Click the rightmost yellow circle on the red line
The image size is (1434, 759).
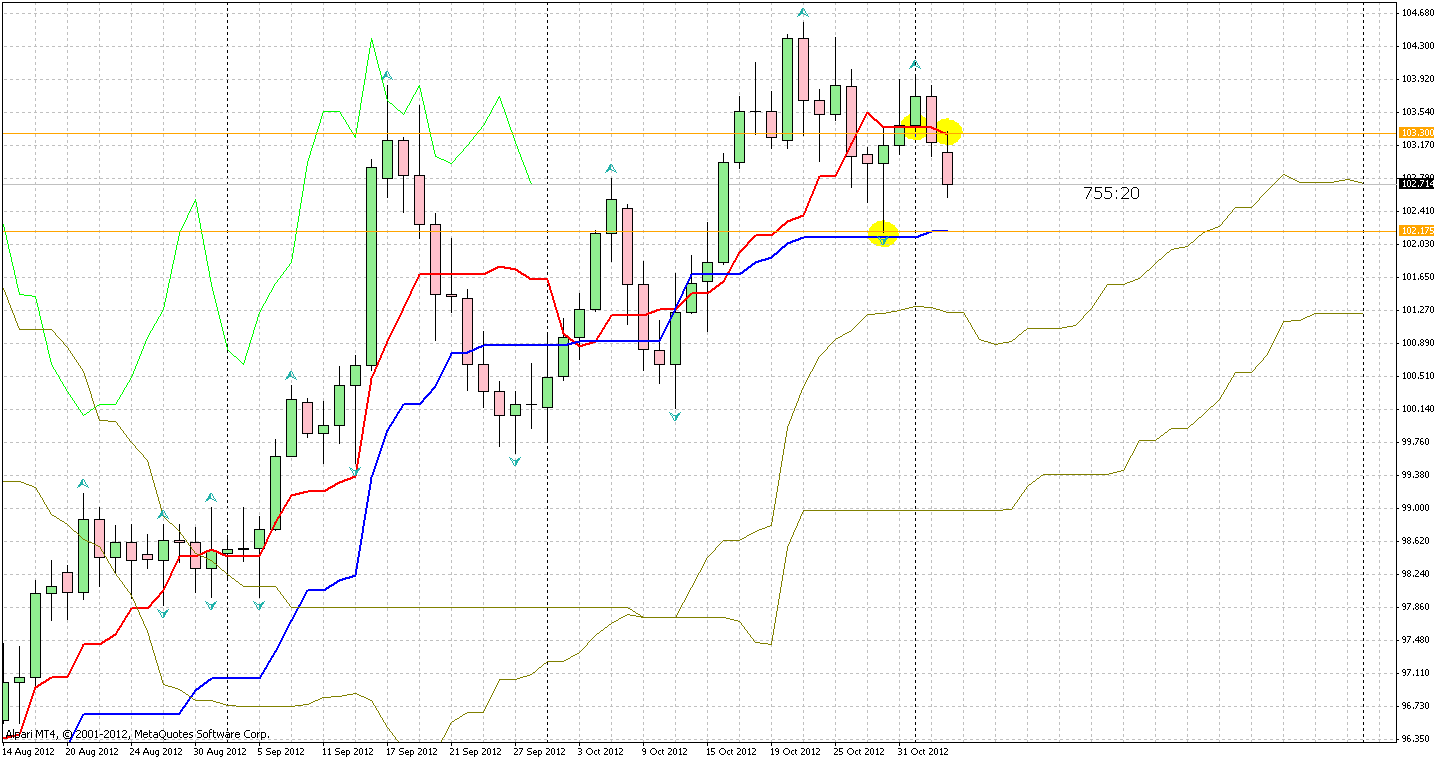point(948,131)
